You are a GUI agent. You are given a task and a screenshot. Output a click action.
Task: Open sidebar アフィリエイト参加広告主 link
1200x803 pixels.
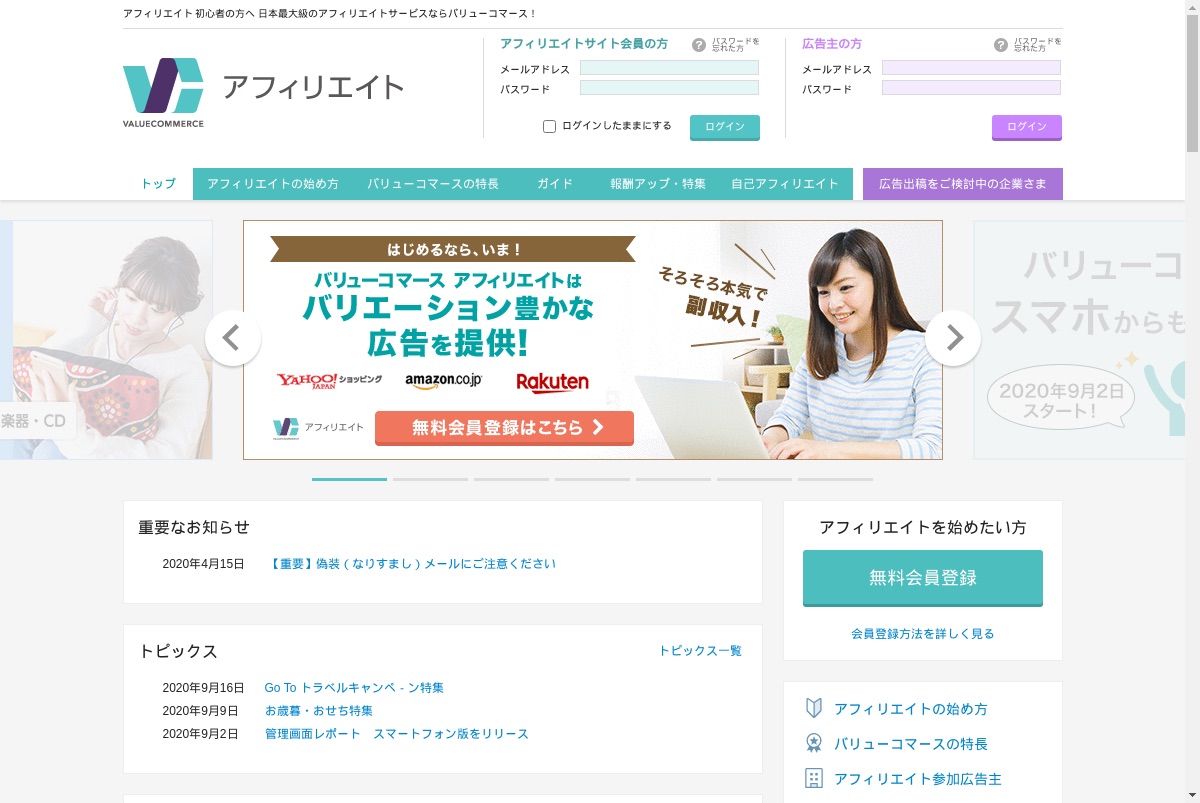(918, 779)
